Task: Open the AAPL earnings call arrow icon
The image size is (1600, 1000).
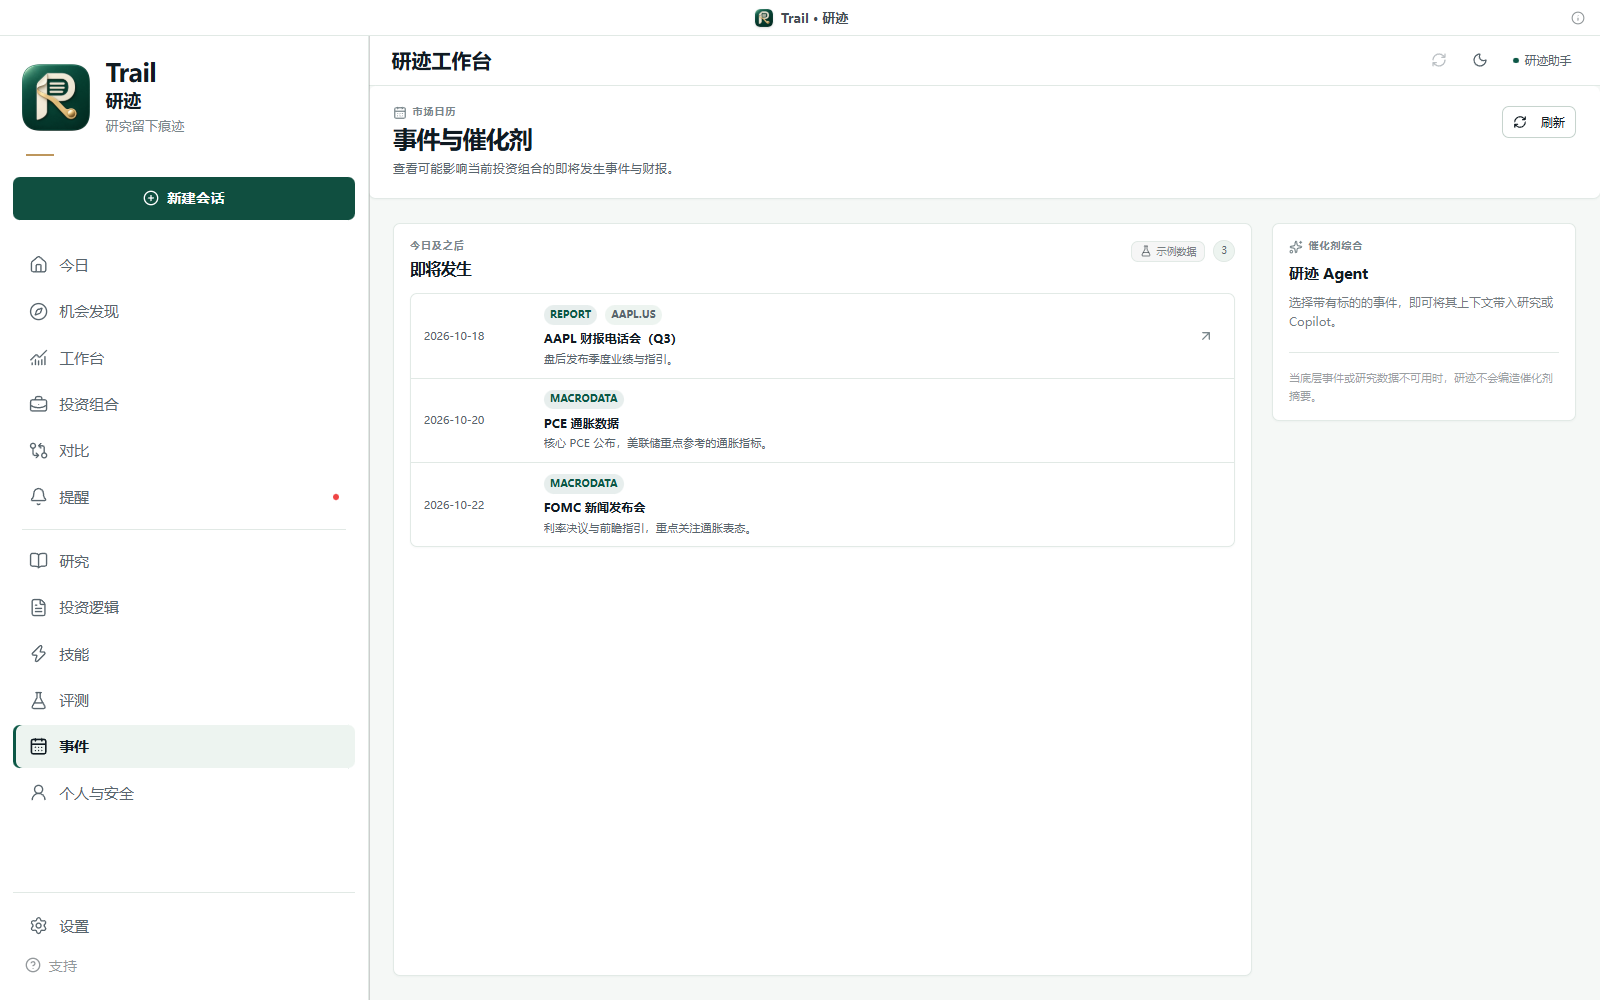Action: 1206,336
